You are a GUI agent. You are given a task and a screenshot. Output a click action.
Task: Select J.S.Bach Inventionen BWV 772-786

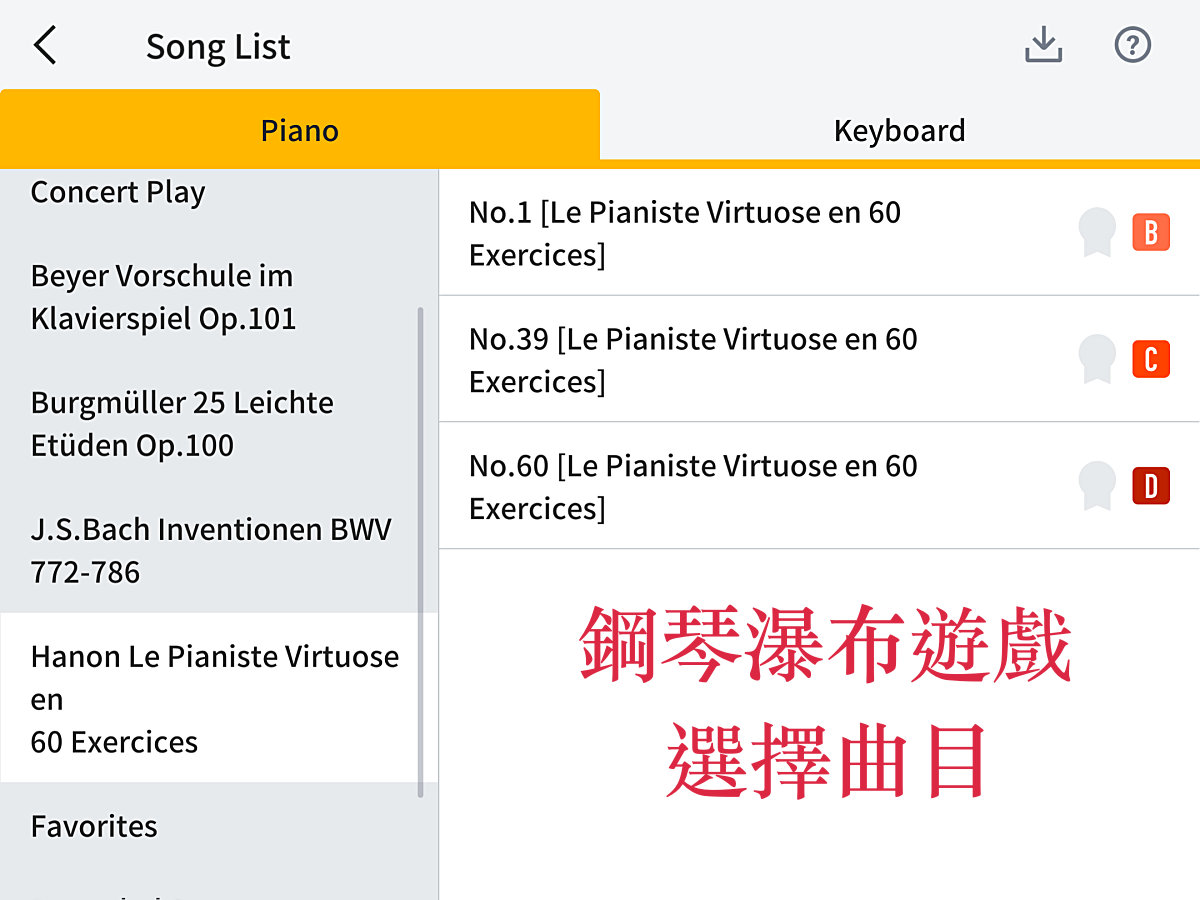point(210,550)
